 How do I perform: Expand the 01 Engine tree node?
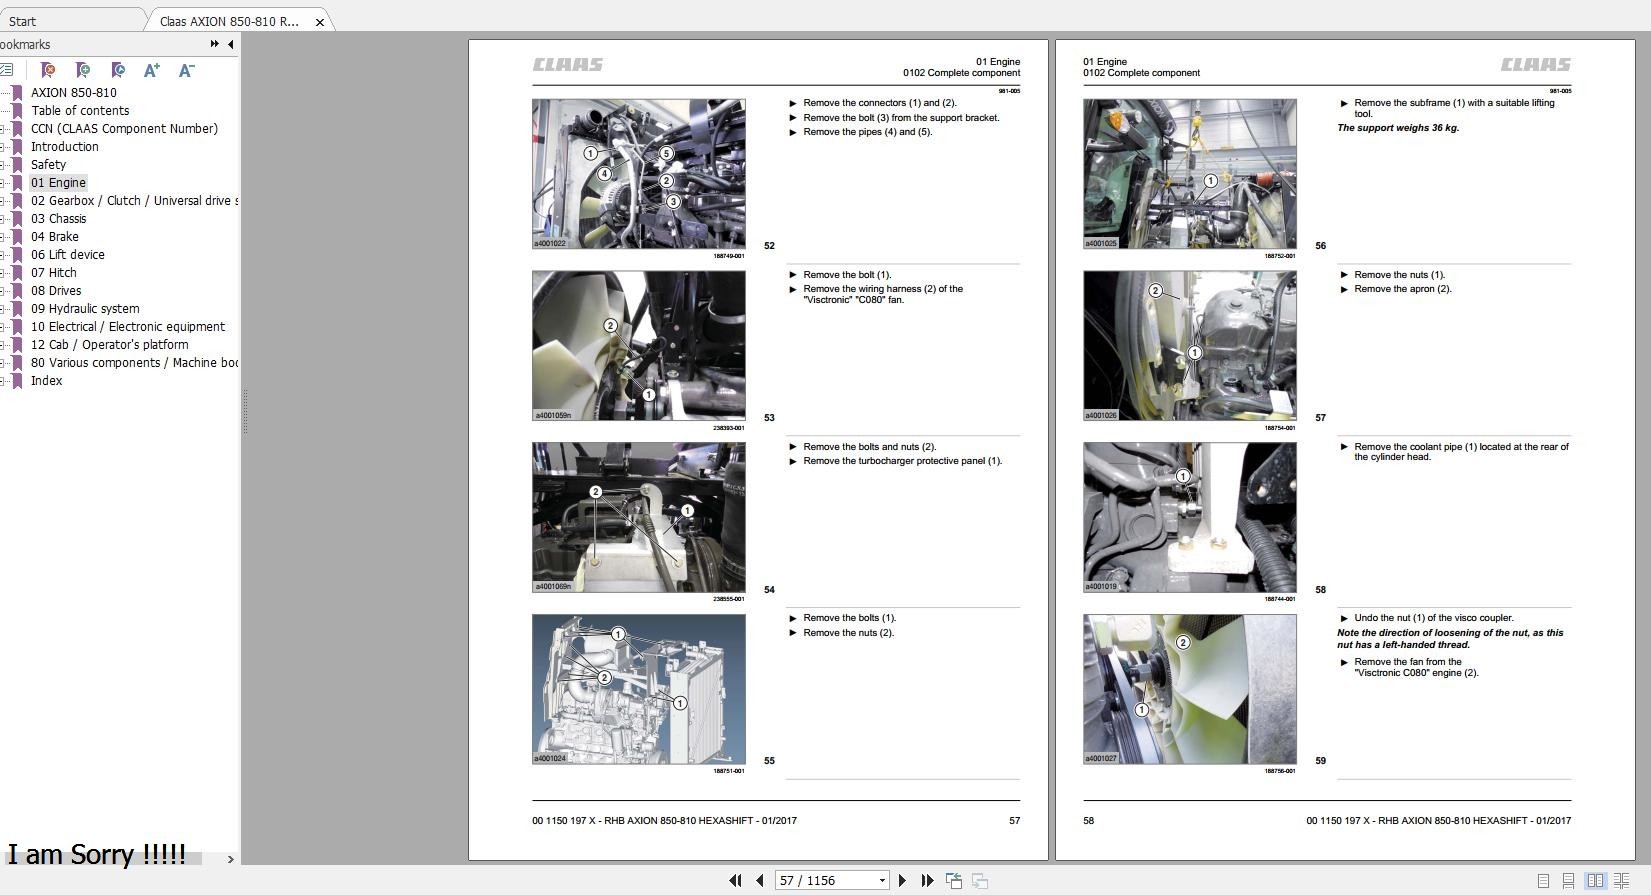(3, 183)
